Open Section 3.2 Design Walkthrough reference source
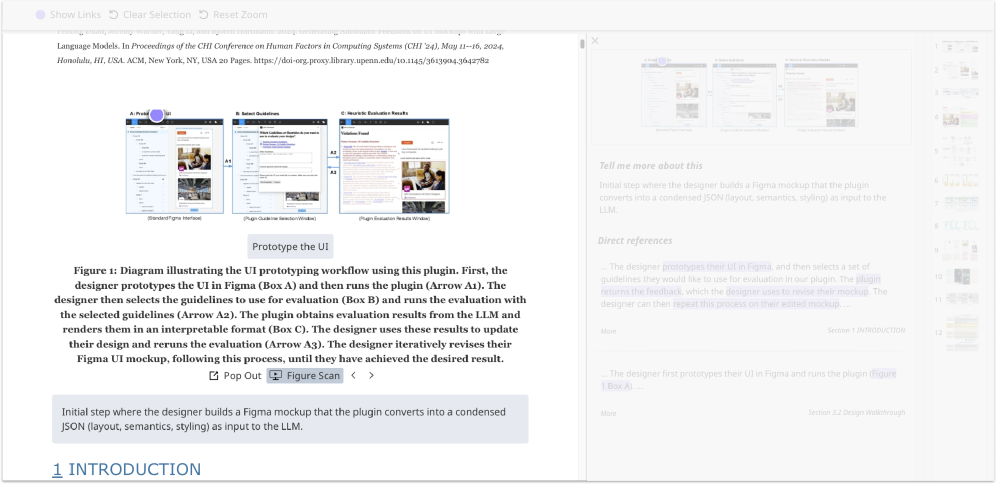 [856, 412]
